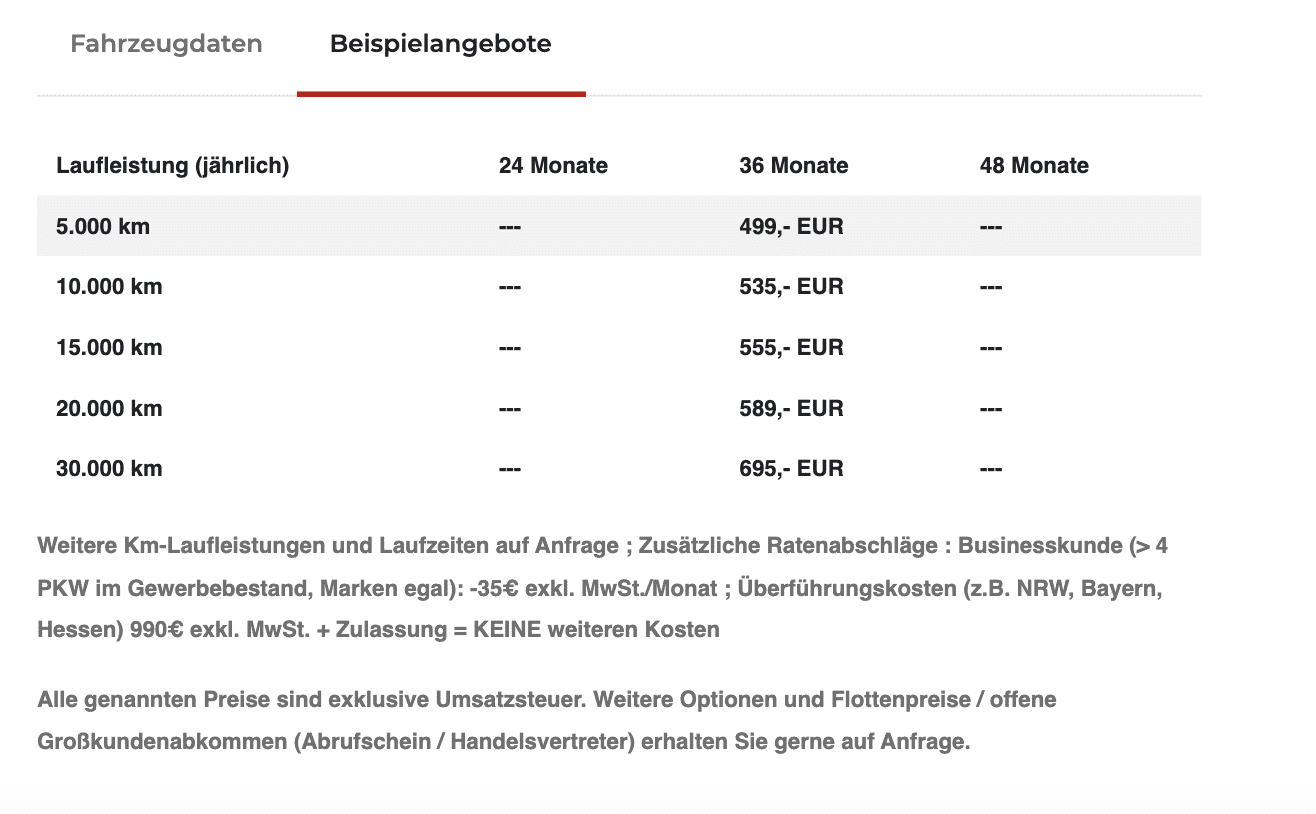Select the 5.000 km row label
This screenshot has width=1316, height=814.
(103, 227)
